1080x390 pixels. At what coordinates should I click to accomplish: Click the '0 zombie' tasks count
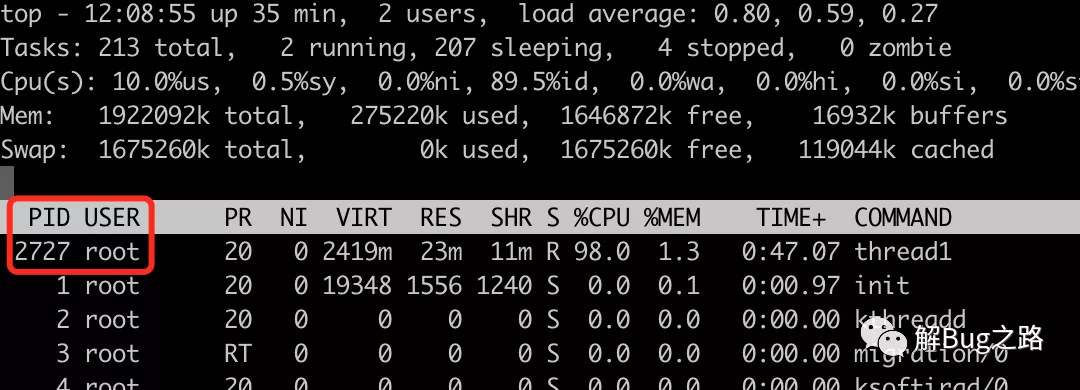pos(896,48)
